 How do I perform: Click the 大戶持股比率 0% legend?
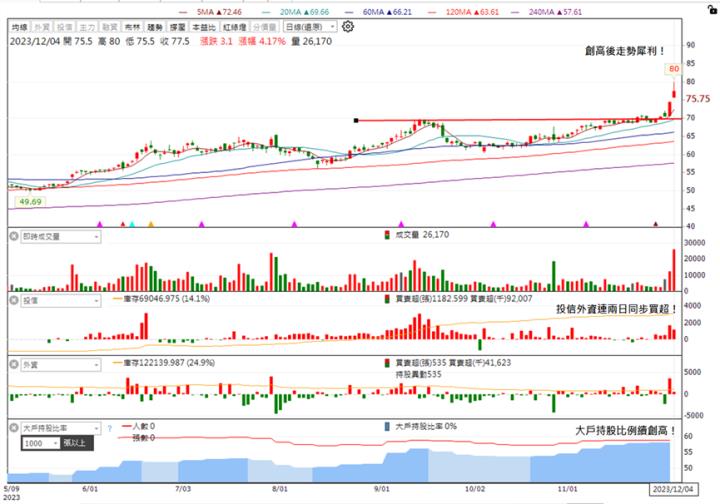421,426
